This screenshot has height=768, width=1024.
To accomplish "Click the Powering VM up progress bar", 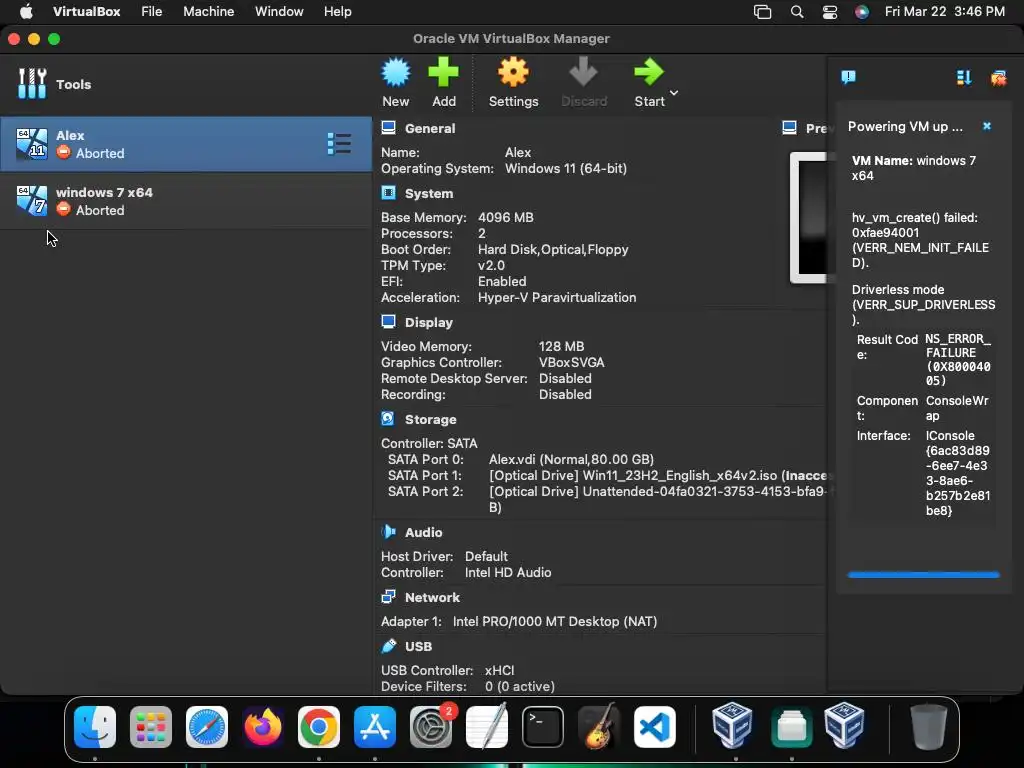I will pos(923,575).
